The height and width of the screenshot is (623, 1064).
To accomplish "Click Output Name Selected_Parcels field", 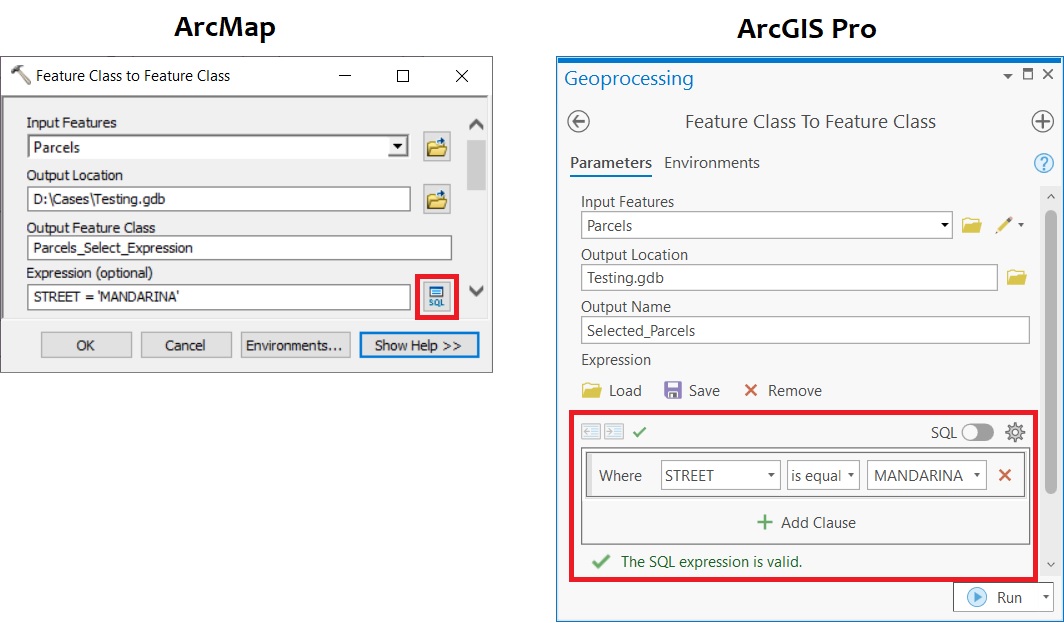I will coord(805,331).
